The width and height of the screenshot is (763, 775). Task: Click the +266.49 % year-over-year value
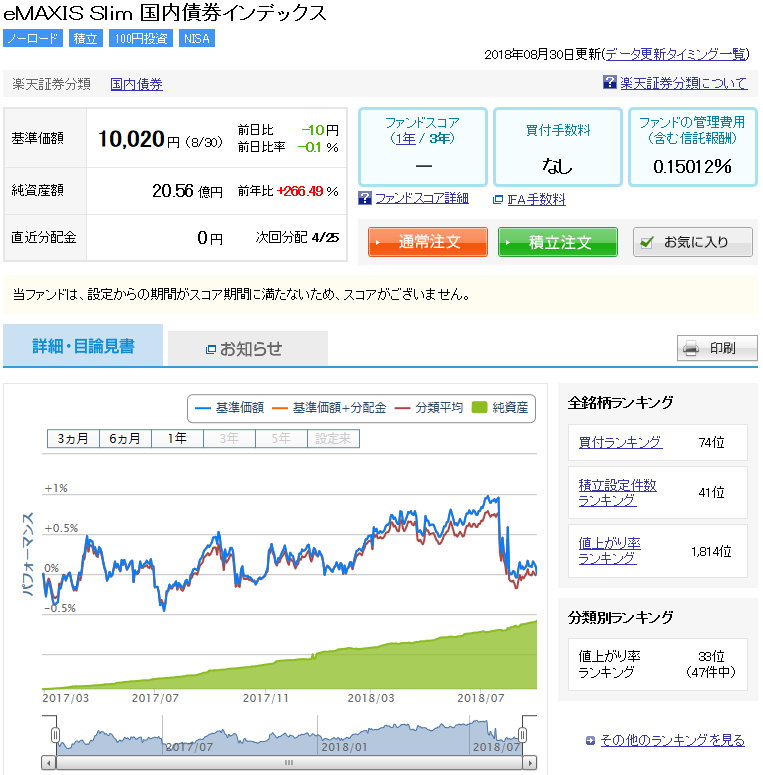(x=307, y=191)
